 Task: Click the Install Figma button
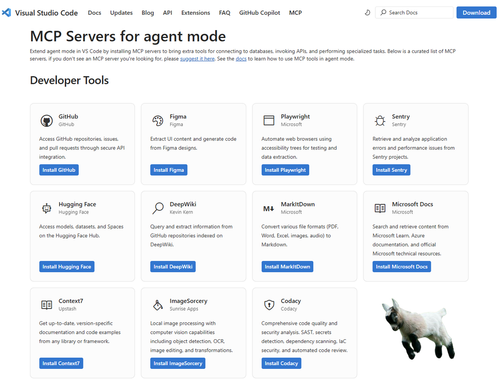pyautogui.click(x=169, y=170)
